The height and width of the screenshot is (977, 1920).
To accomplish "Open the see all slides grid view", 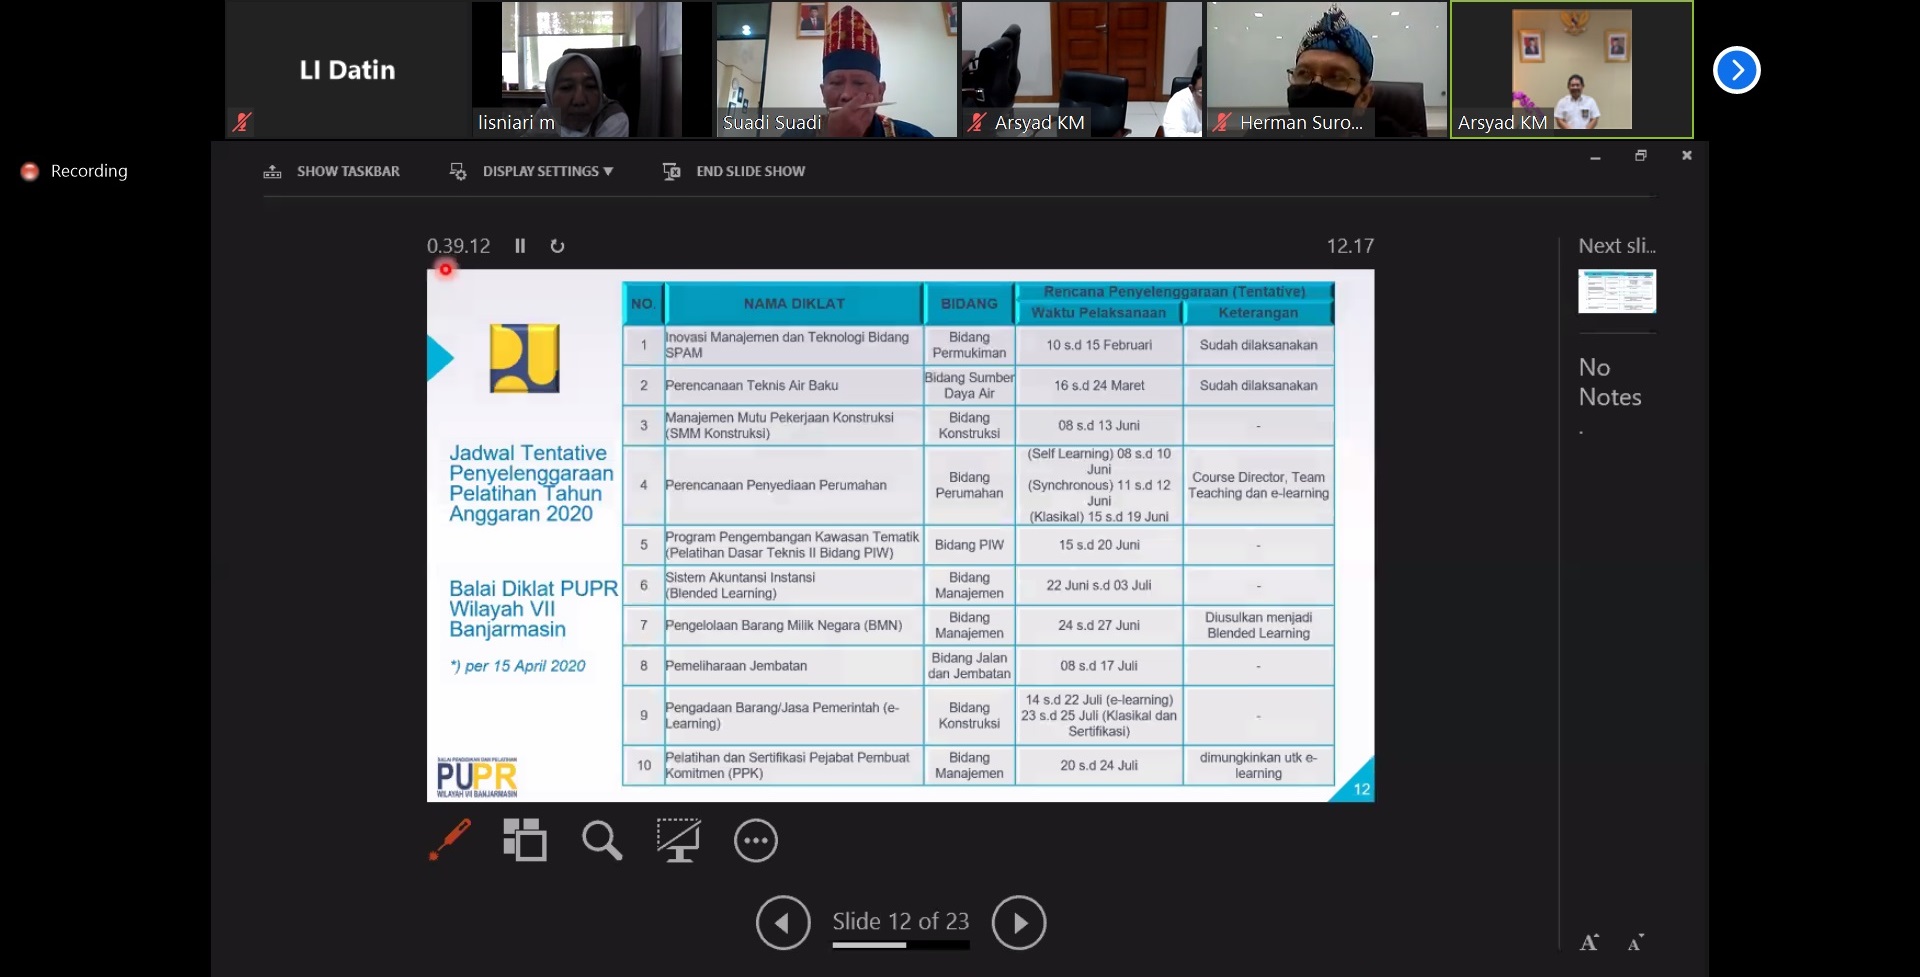I will (x=525, y=840).
